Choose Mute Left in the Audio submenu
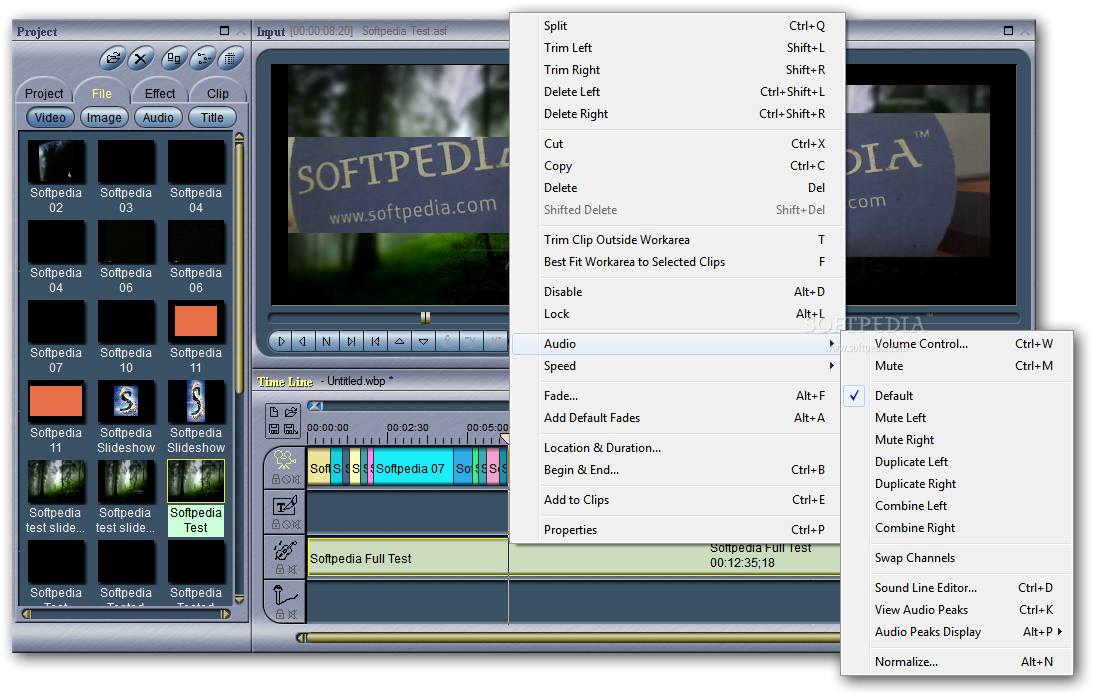The image size is (1094, 696). (x=957, y=418)
